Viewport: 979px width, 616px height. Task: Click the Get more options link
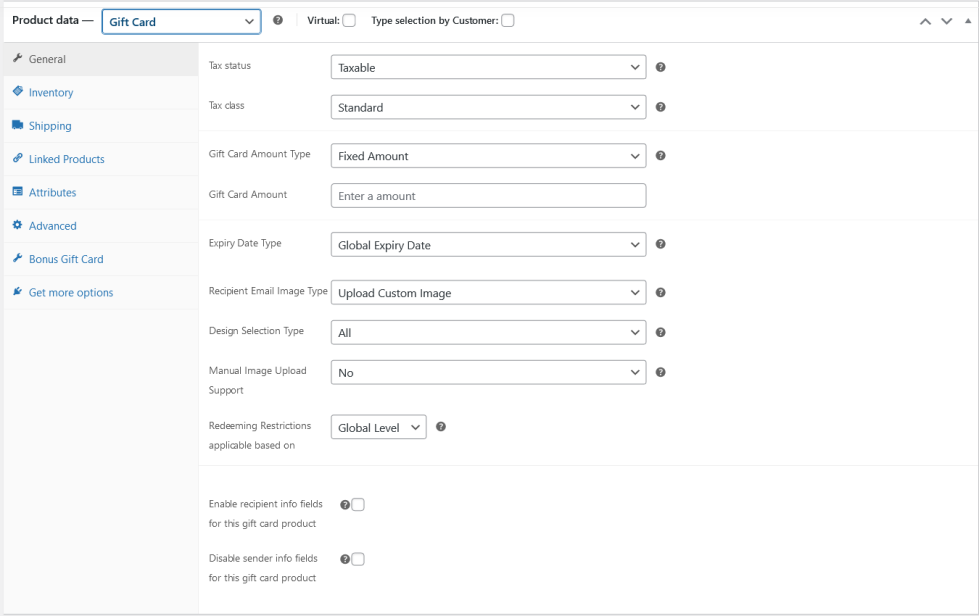click(x=71, y=293)
